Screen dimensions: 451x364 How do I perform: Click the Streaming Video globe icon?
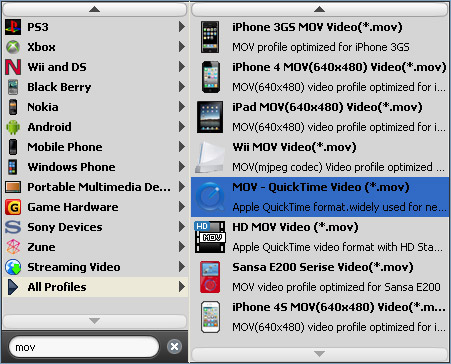click(x=13, y=267)
